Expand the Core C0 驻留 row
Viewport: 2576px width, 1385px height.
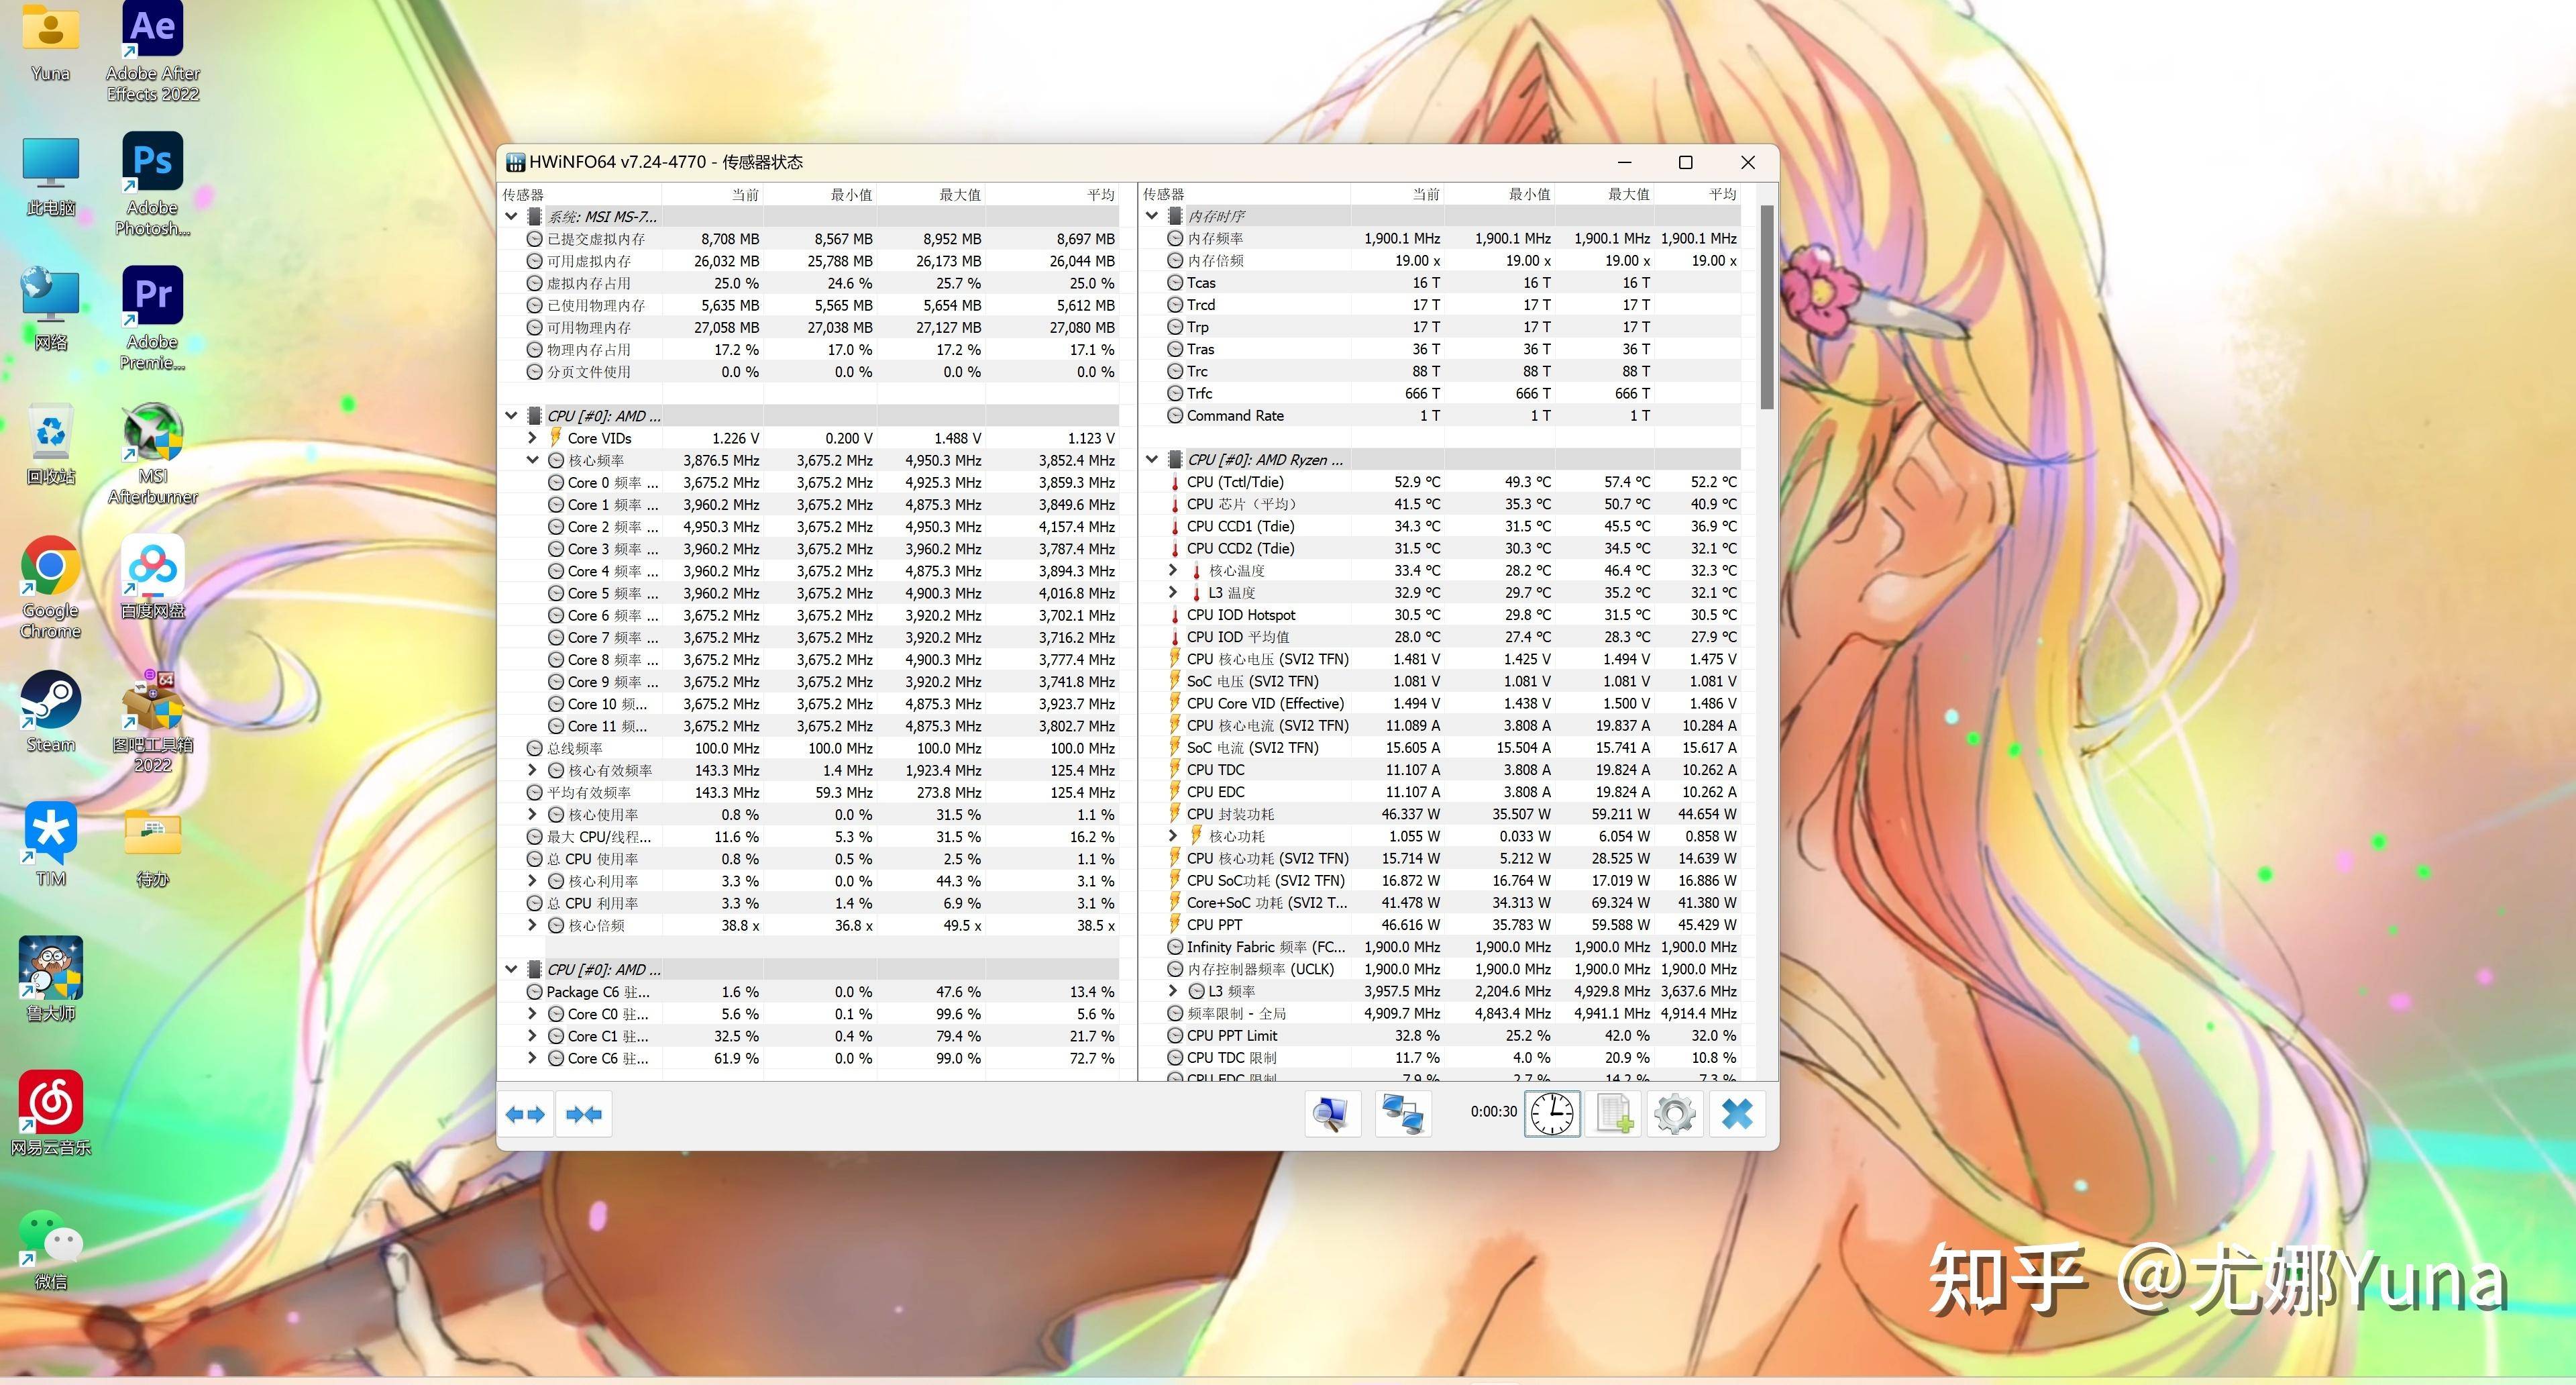[x=533, y=1014]
